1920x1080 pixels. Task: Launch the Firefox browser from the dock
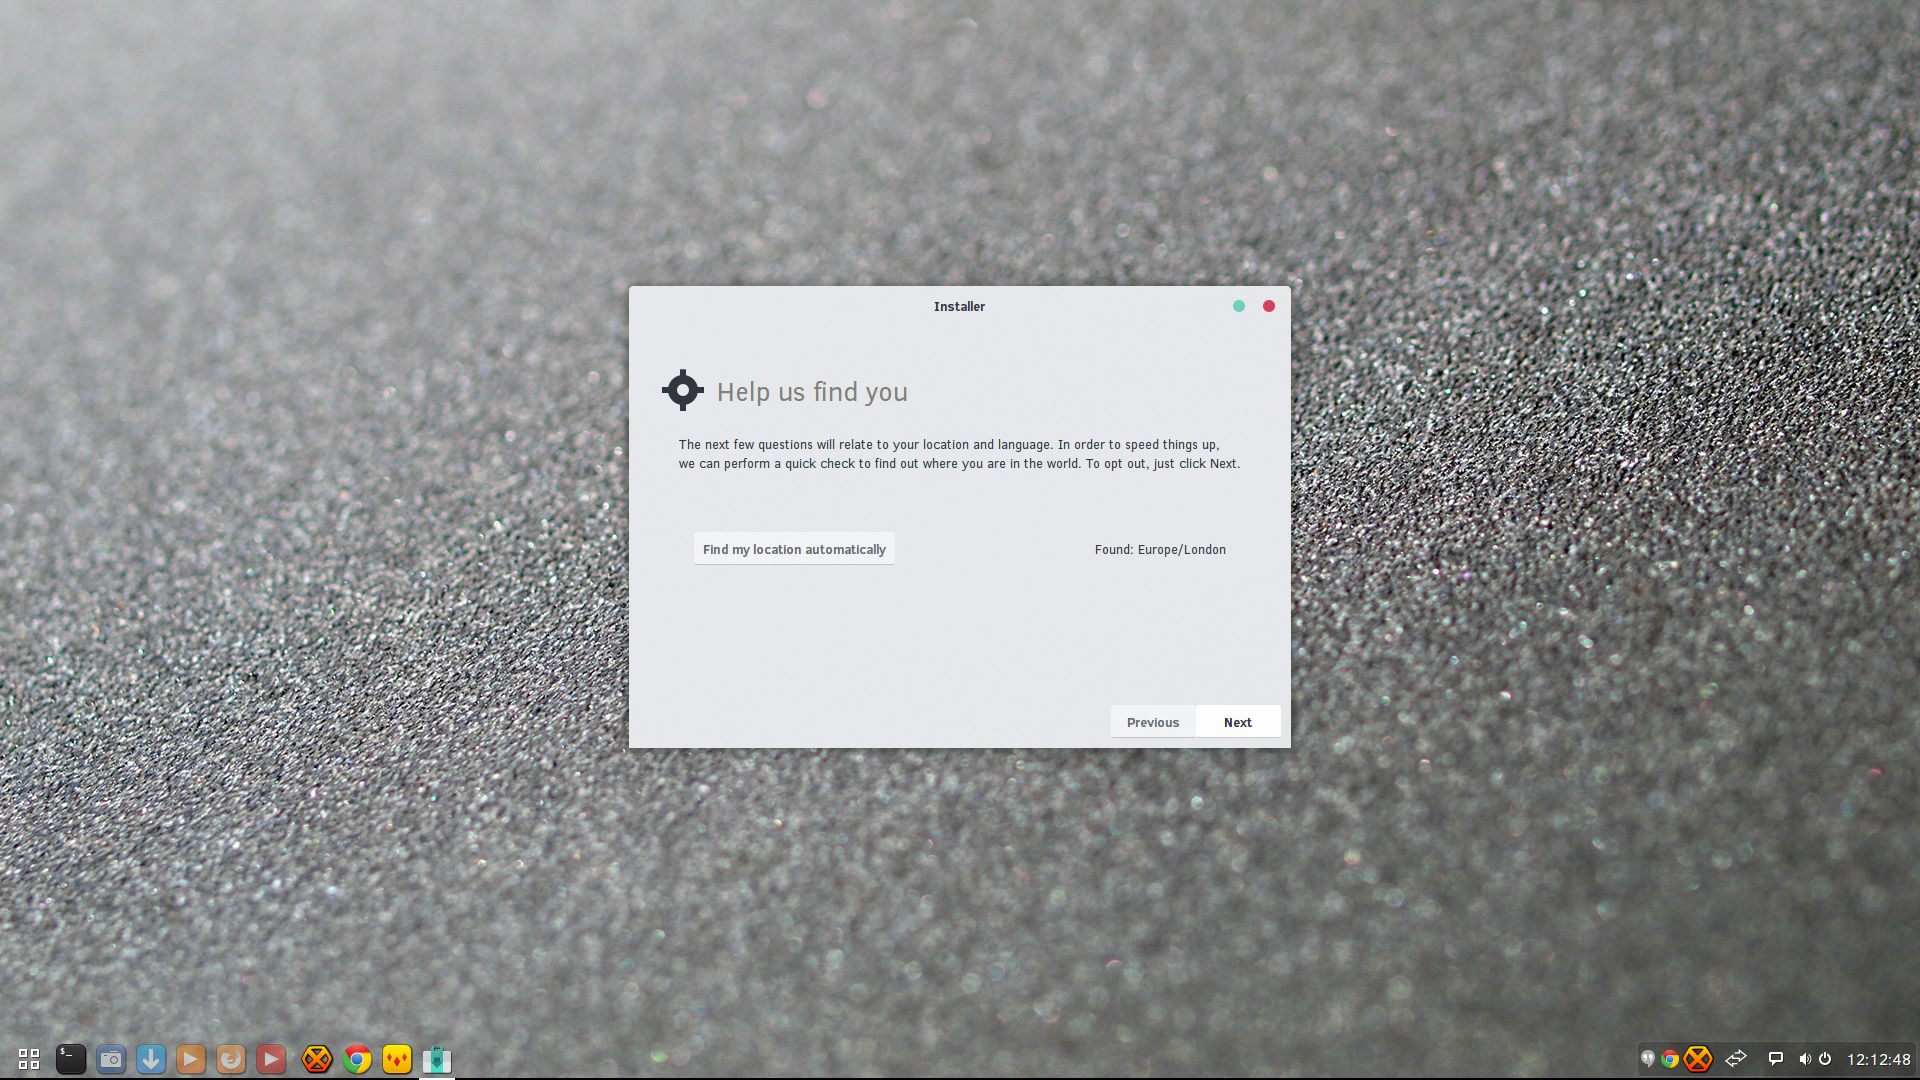[231, 1059]
